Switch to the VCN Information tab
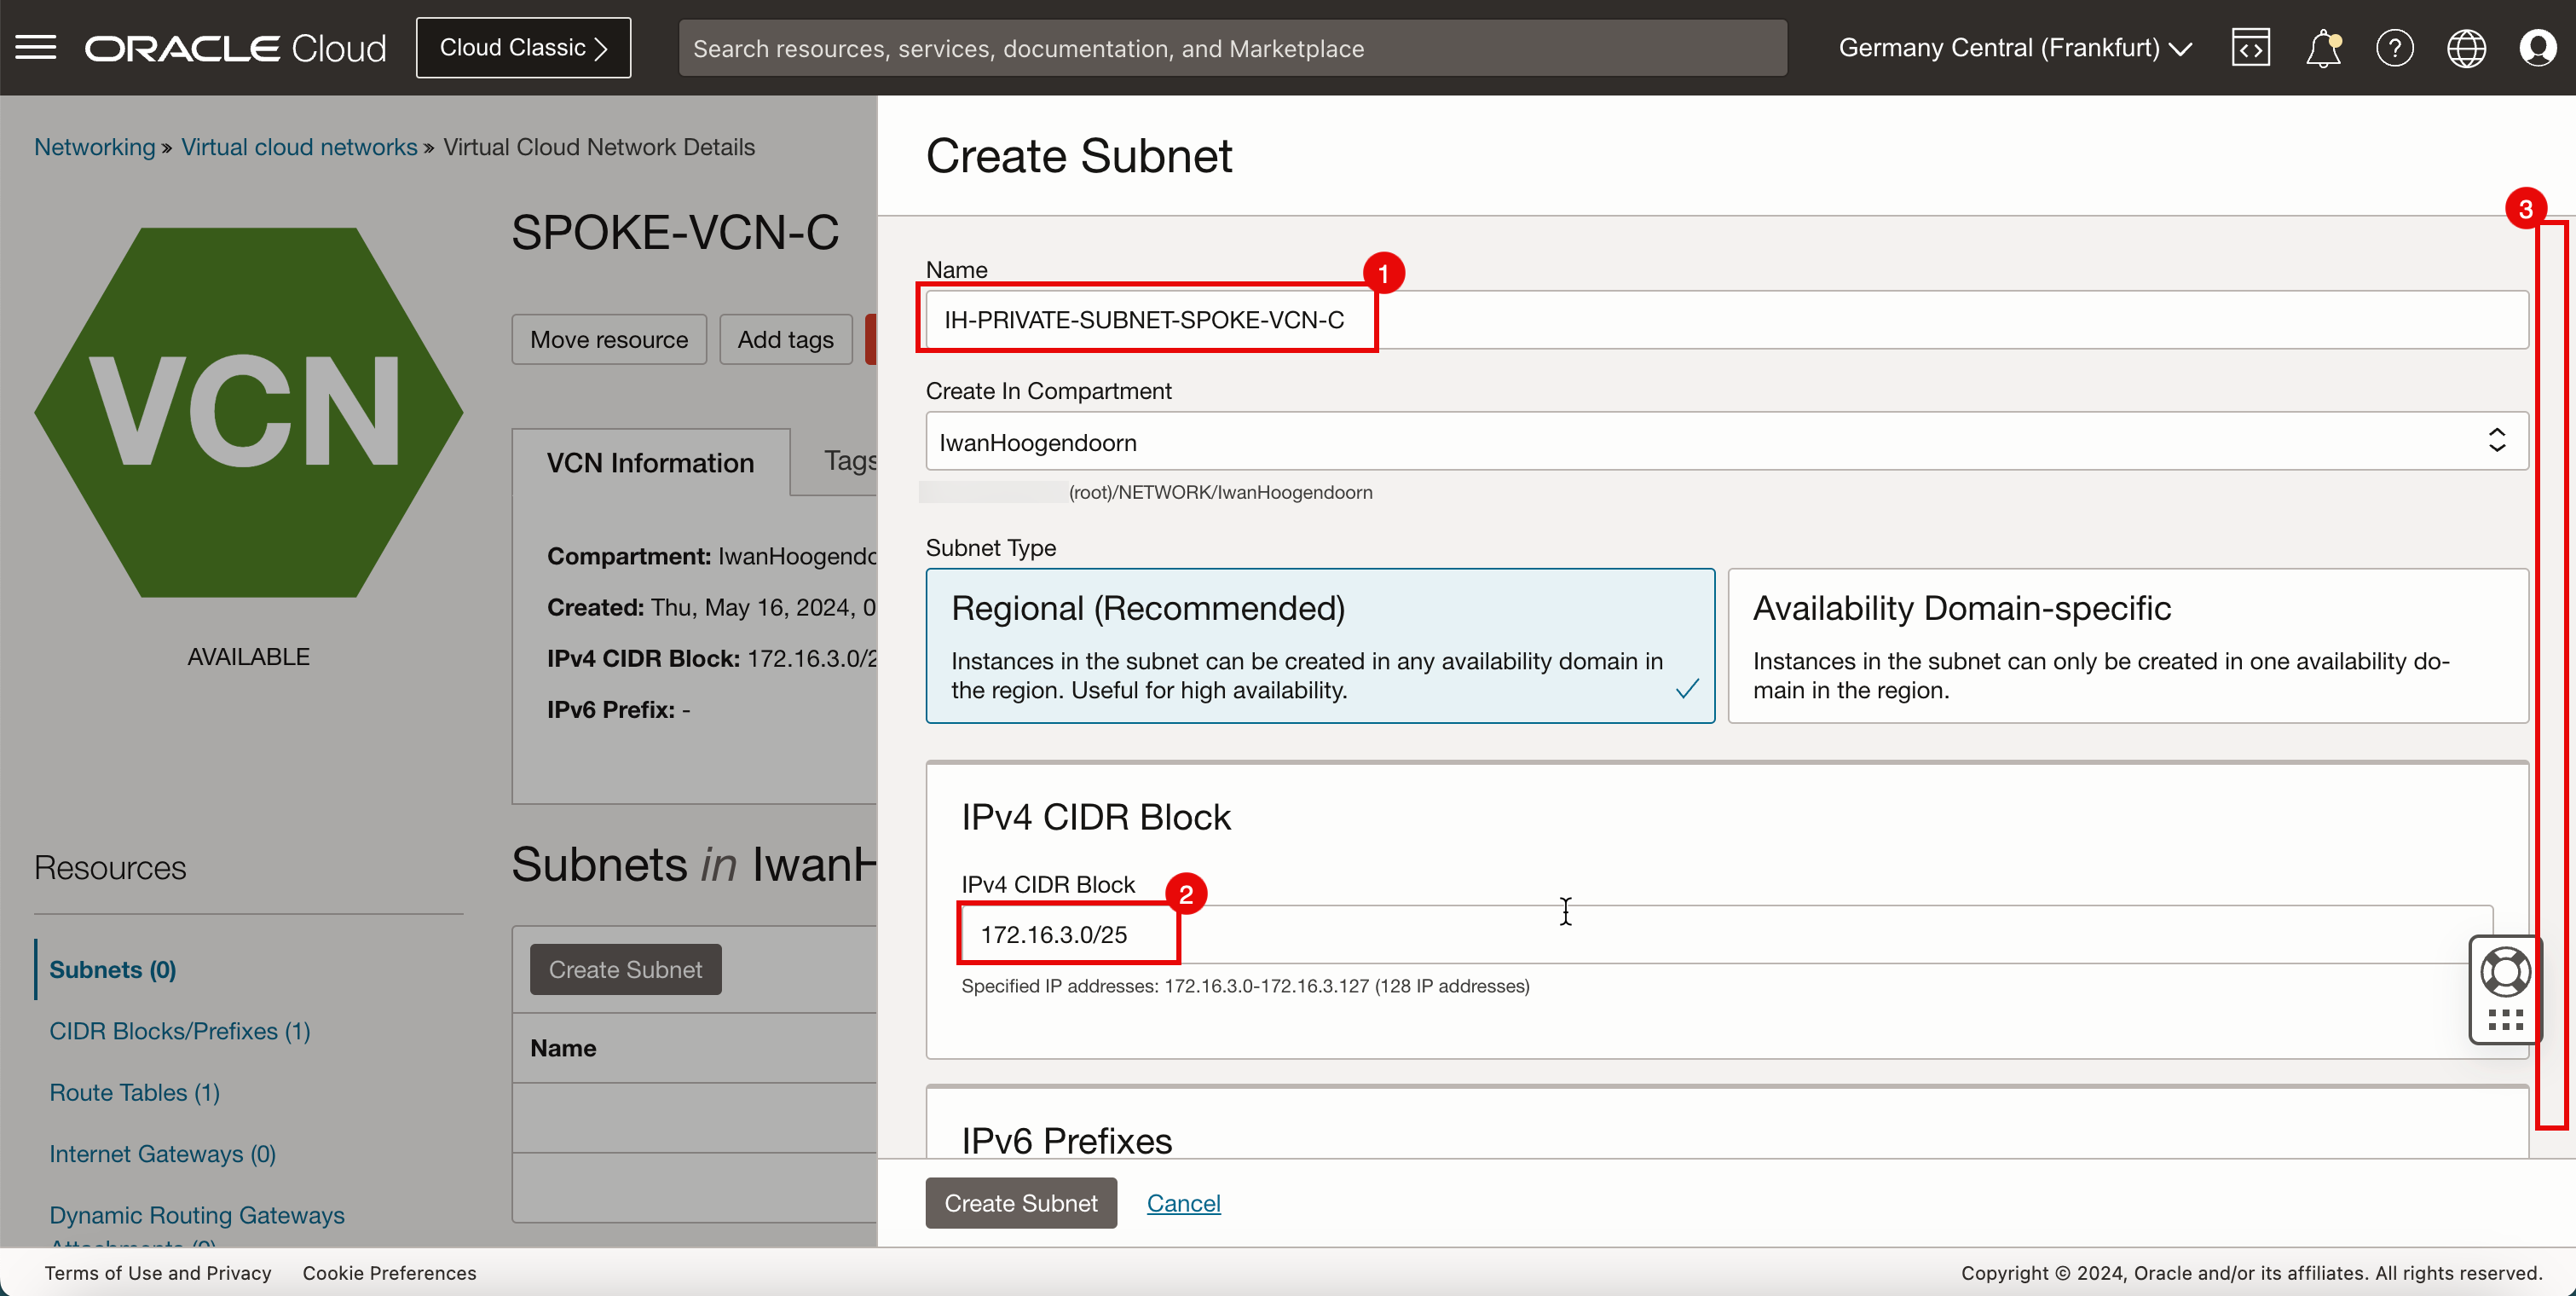2576x1296 pixels. click(x=650, y=462)
